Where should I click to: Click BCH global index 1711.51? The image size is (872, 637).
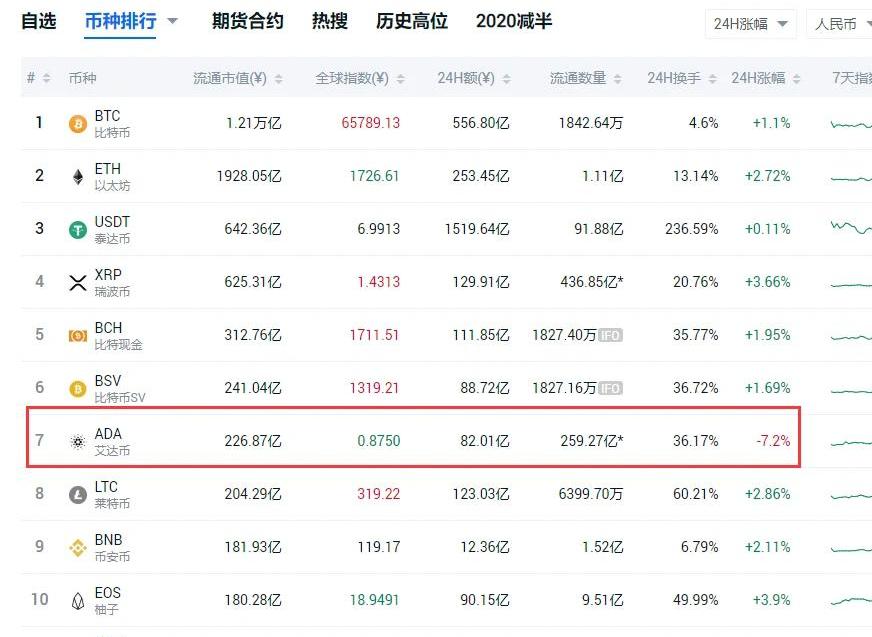tap(374, 335)
